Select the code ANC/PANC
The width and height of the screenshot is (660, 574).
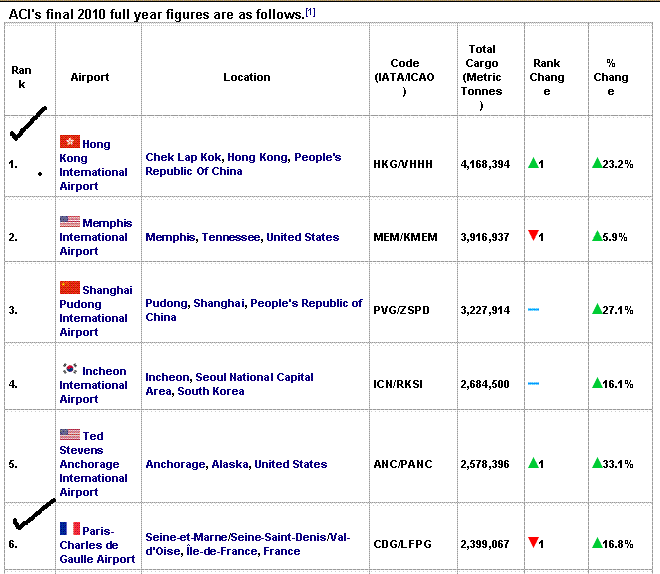click(403, 464)
